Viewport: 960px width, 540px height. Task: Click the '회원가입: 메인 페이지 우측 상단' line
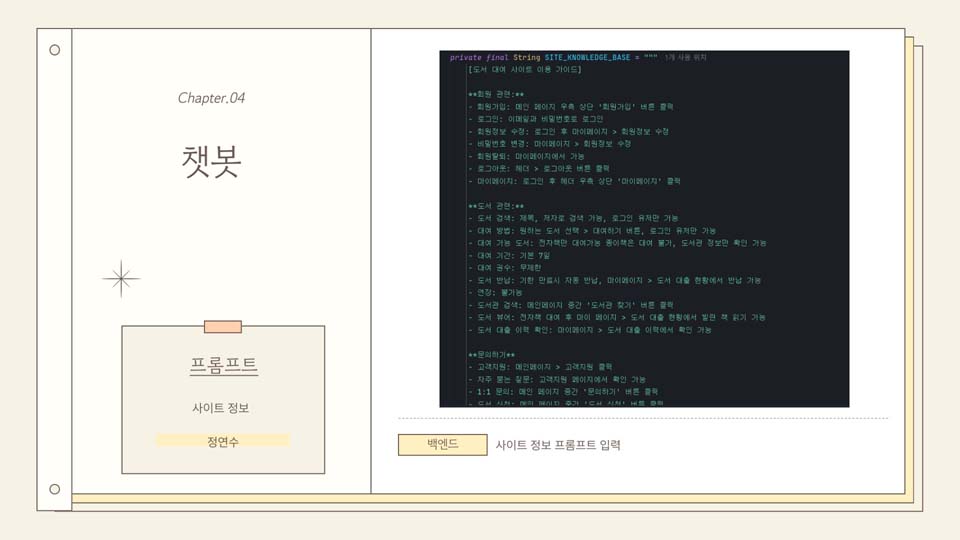click(x=571, y=107)
